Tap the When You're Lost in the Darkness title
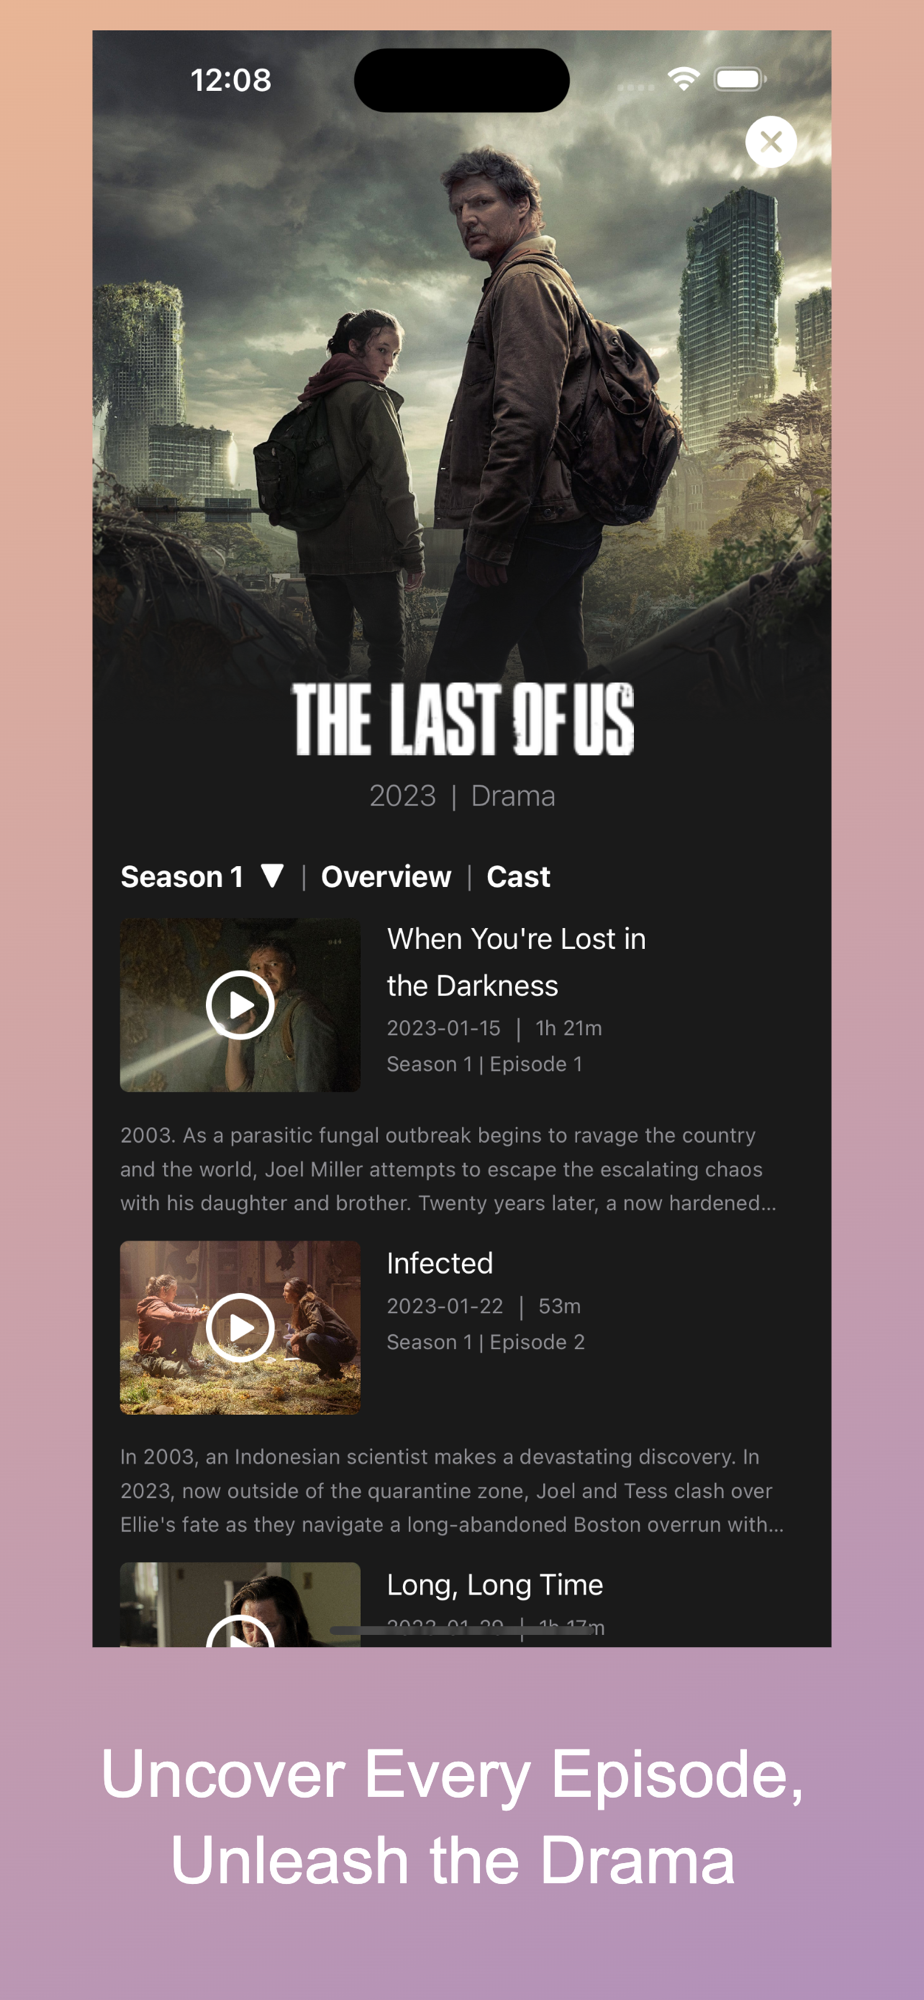Screen dimensions: 924x2000 (x=516, y=962)
